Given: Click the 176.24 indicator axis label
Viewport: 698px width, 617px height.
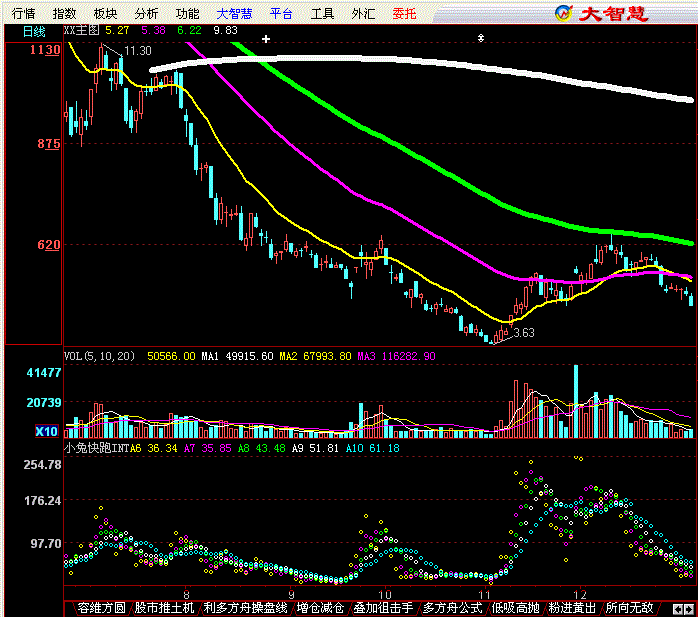Looking at the screenshot, I should coord(42,501).
